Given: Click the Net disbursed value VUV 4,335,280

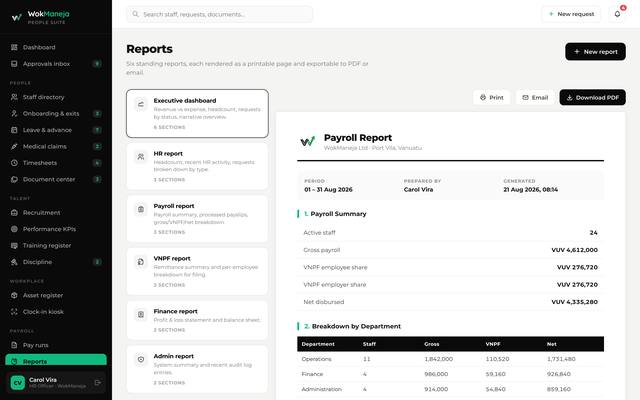Looking at the screenshot, I should click(x=574, y=302).
